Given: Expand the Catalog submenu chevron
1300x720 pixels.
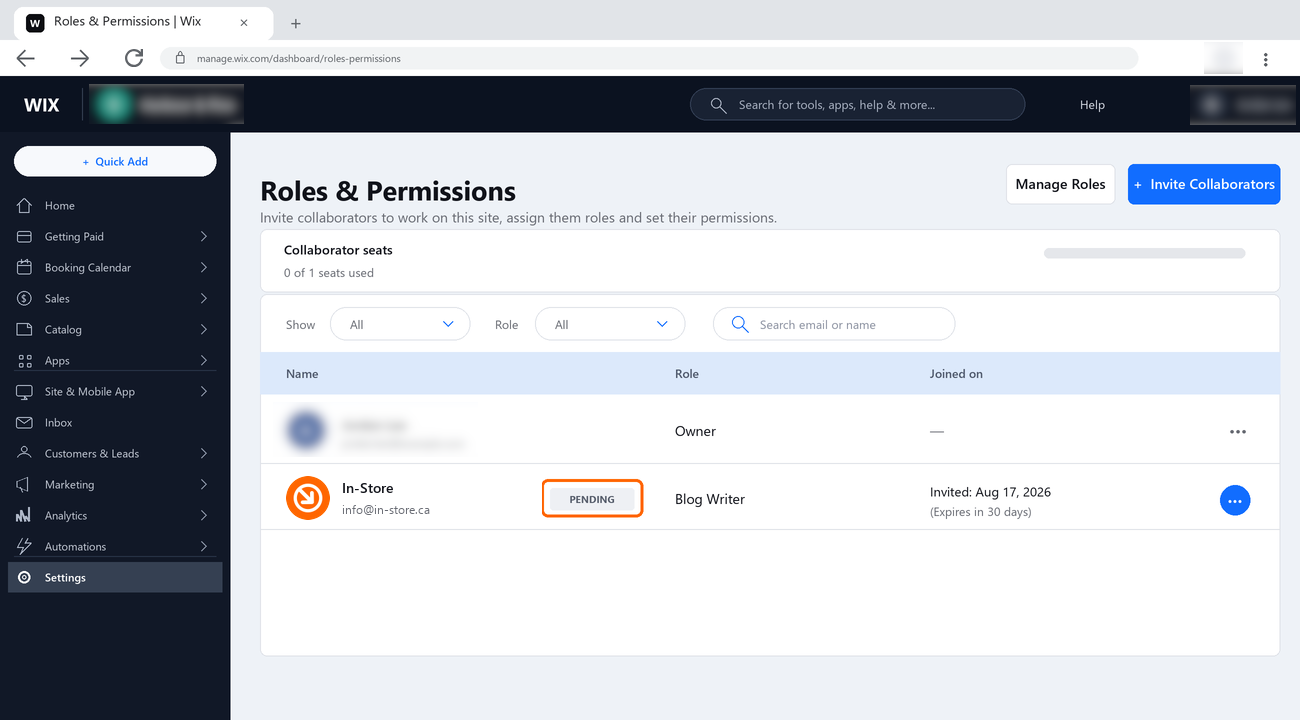Looking at the screenshot, I should click(x=204, y=330).
